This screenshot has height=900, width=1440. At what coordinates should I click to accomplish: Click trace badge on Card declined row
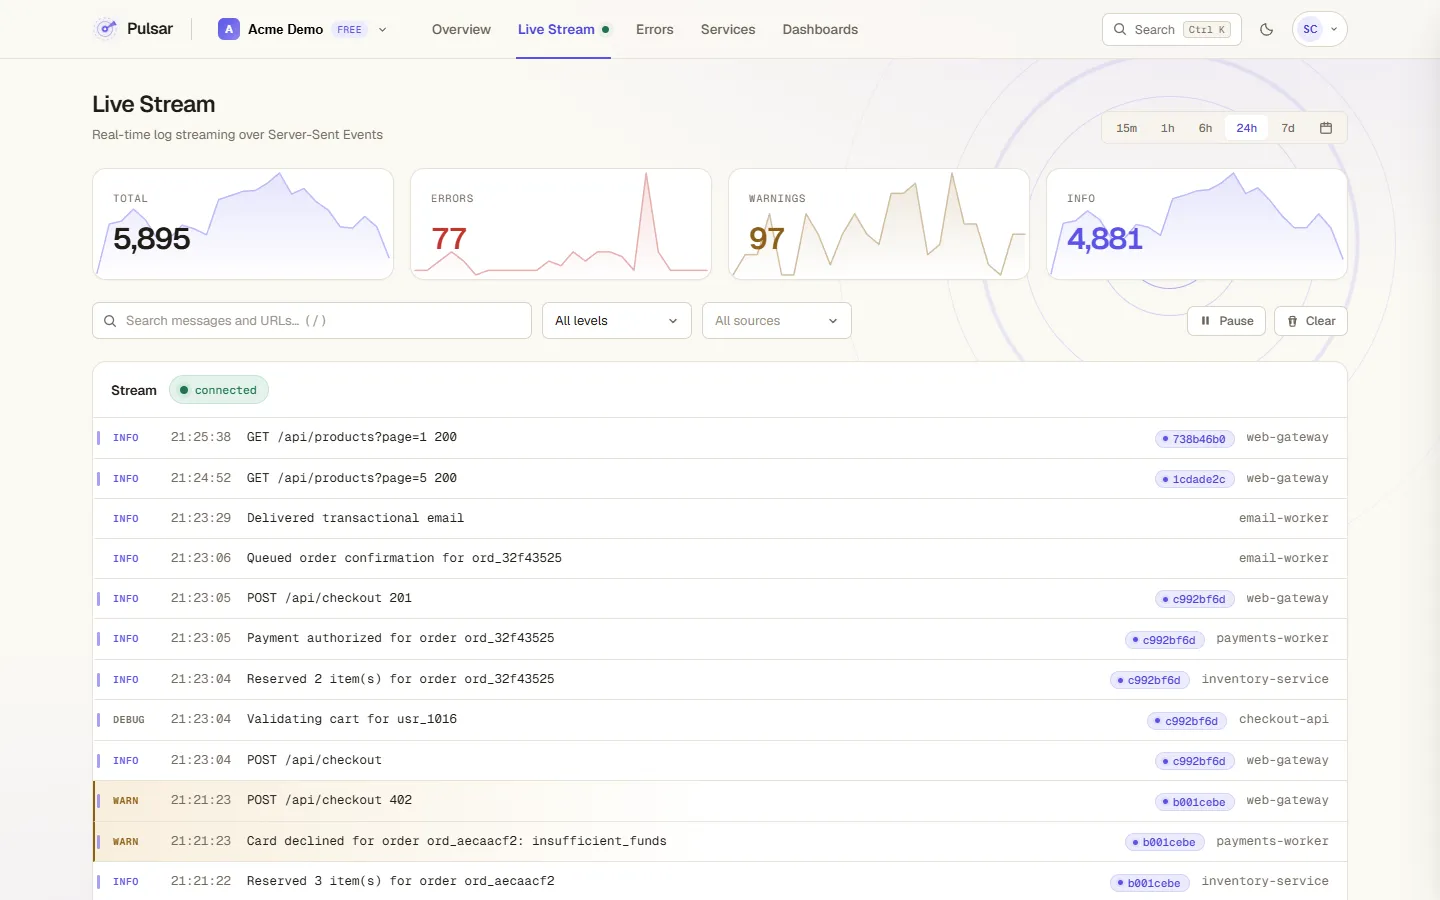tap(1165, 842)
